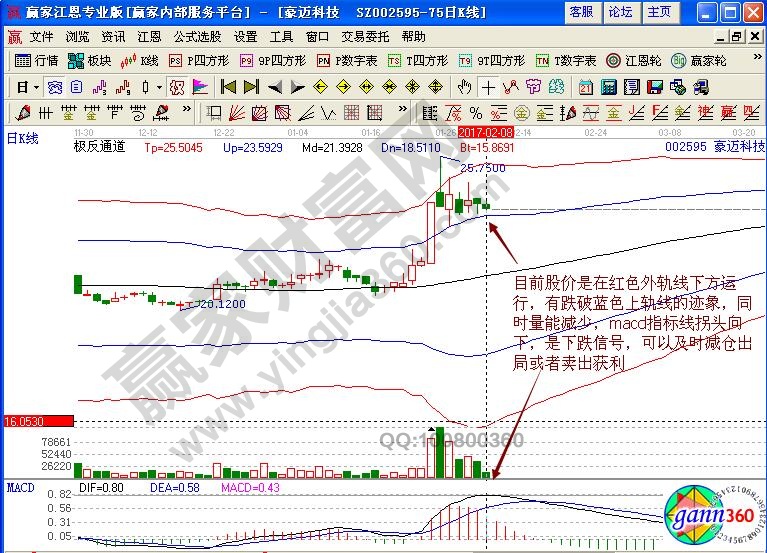Jump to the last bar using green skip-forward icon
Screen dimensions: 767x553
click(251, 86)
